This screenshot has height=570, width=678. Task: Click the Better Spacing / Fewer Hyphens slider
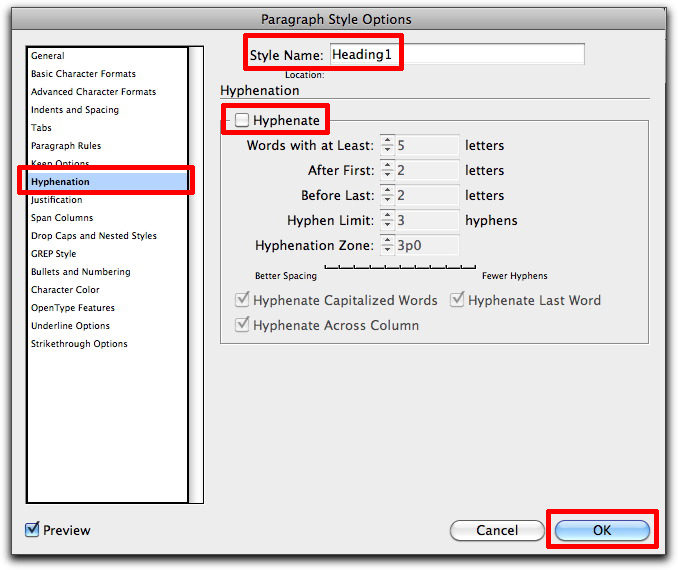pos(400,267)
